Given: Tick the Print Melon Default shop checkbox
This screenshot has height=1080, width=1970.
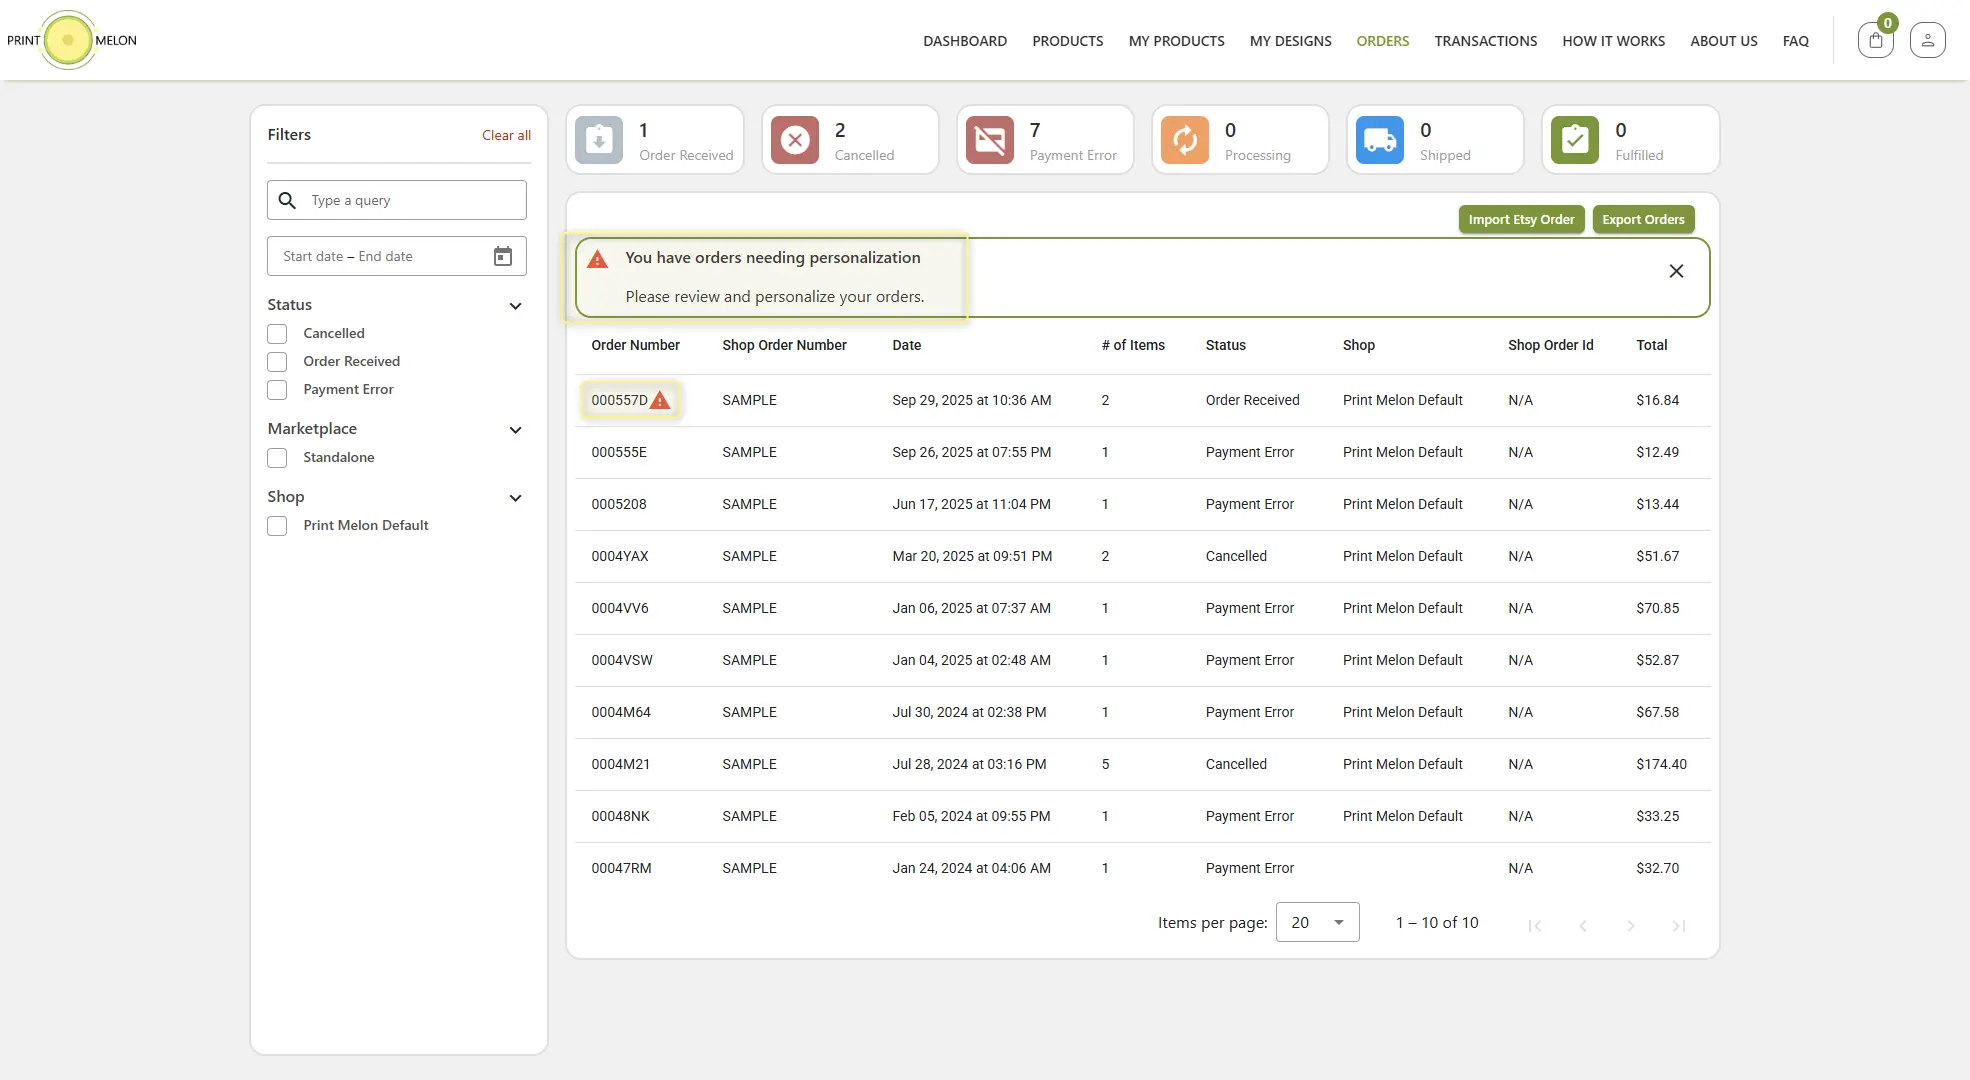Looking at the screenshot, I should pyautogui.click(x=277, y=526).
